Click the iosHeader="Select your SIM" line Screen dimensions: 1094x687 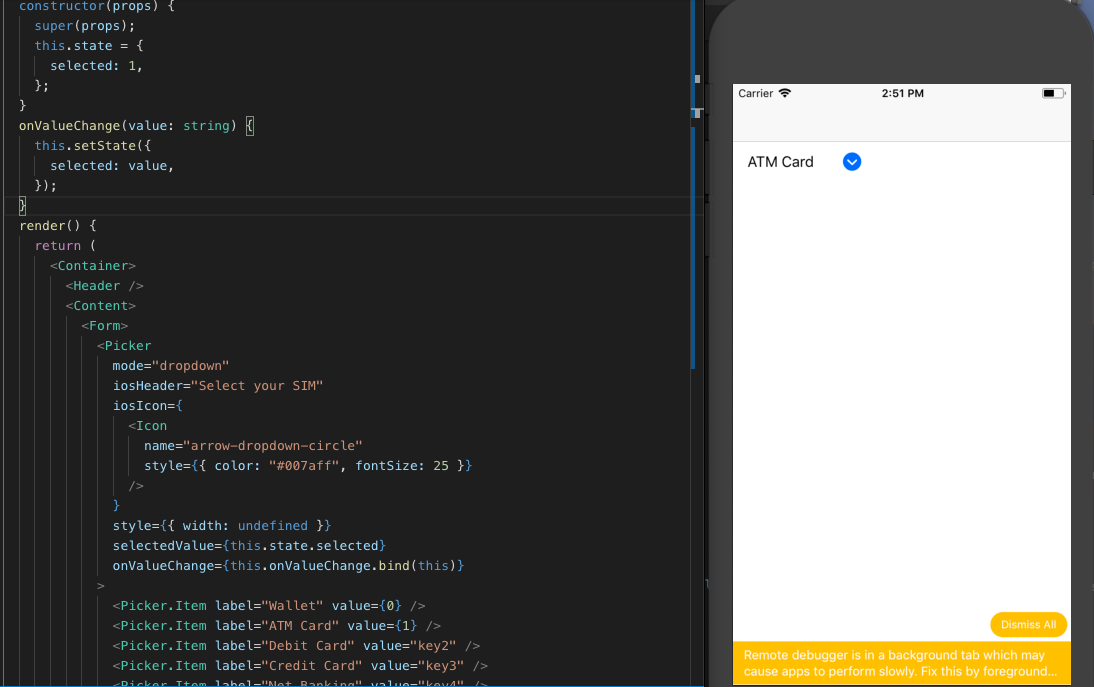[218, 386]
